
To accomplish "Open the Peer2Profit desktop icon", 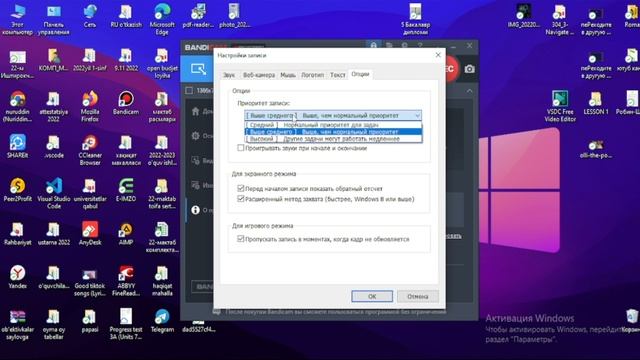I will (18, 190).
